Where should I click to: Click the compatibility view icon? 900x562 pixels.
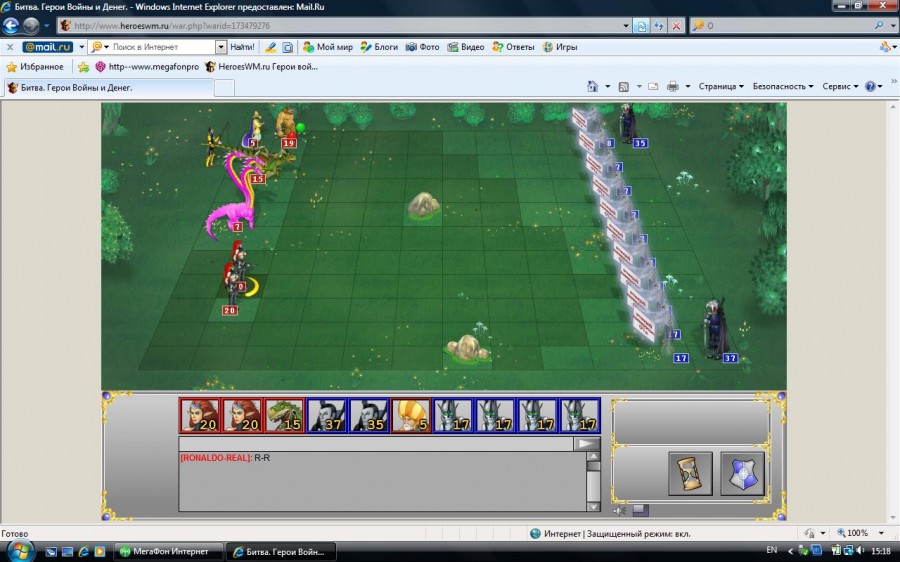(641, 26)
